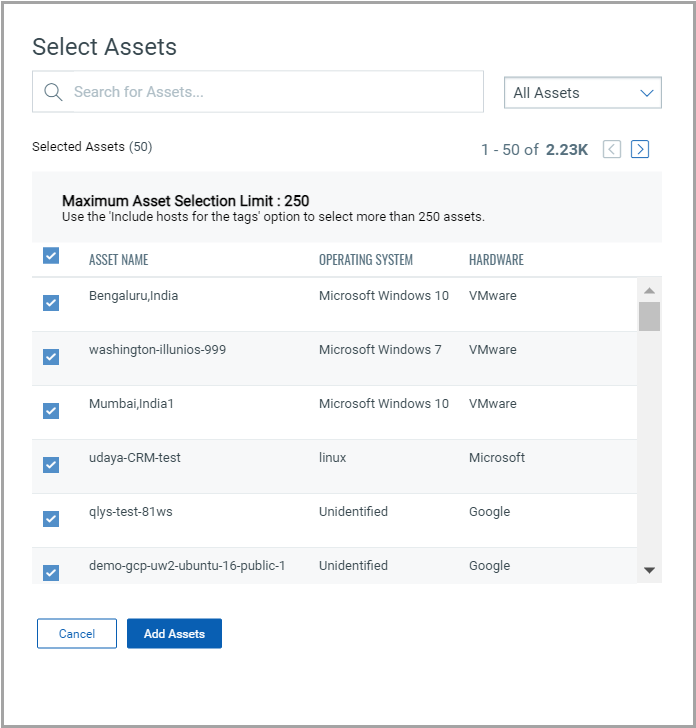Click Unidentified OS for qlys-test-81ws
The width and height of the screenshot is (696, 728).
[x=353, y=512]
